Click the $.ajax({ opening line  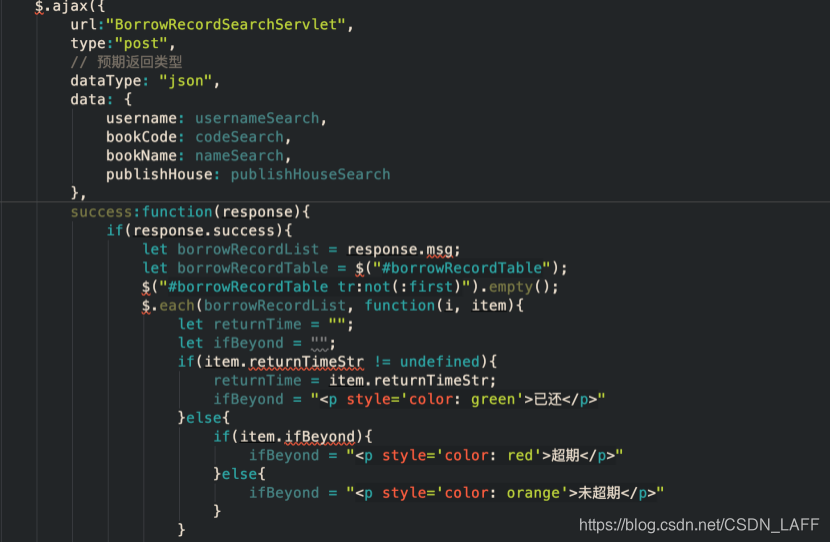[x=70, y=6]
